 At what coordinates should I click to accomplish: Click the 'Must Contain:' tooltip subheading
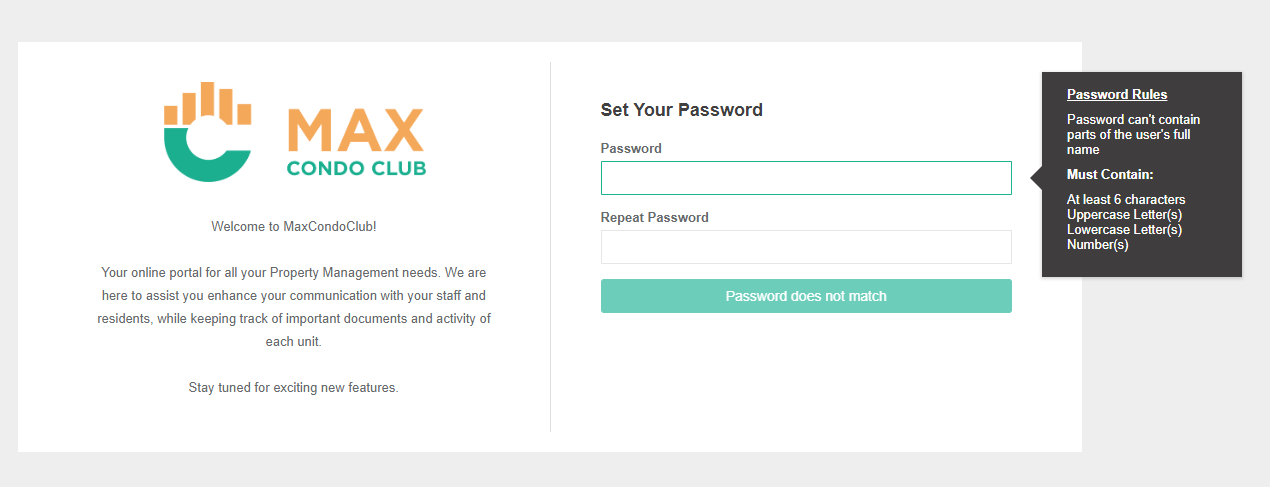pyautogui.click(x=1110, y=175)
